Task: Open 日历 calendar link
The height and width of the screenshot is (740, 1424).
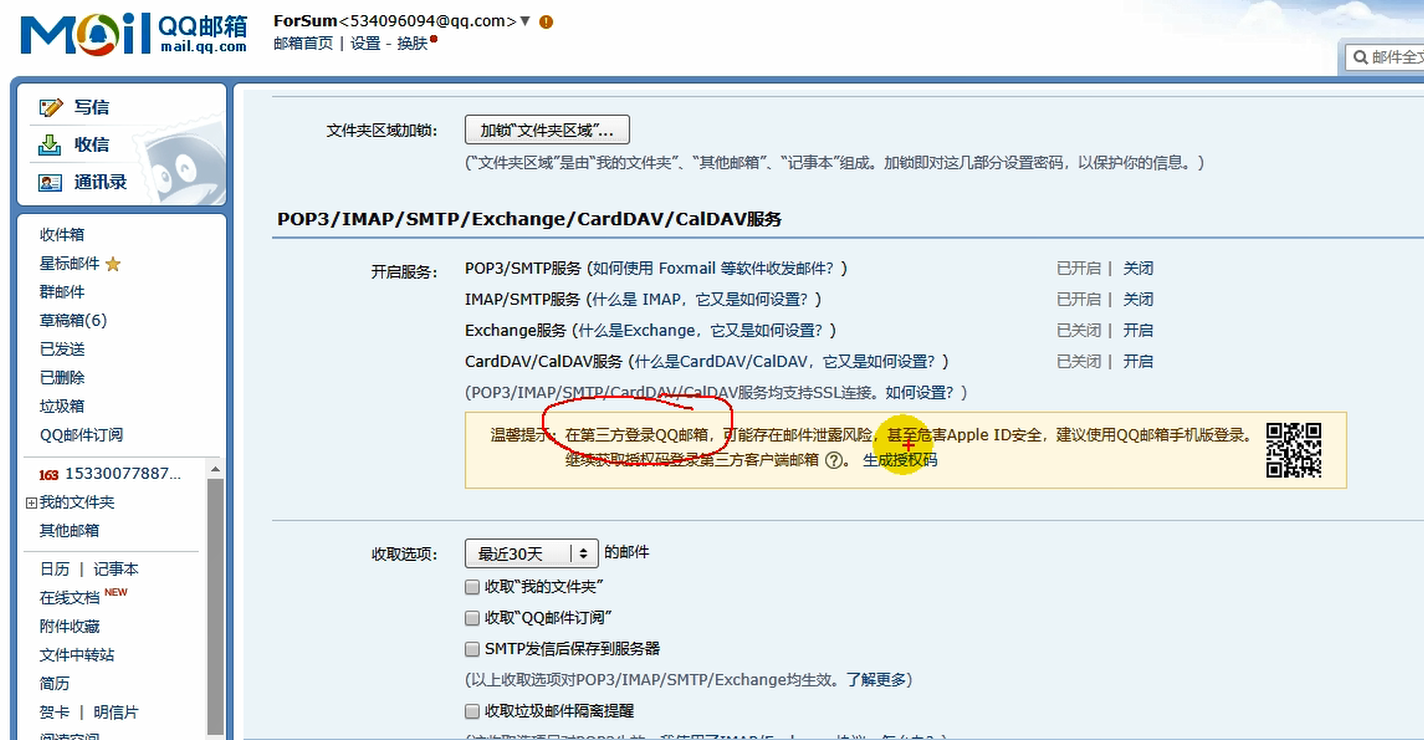Action: pos(55,569)
